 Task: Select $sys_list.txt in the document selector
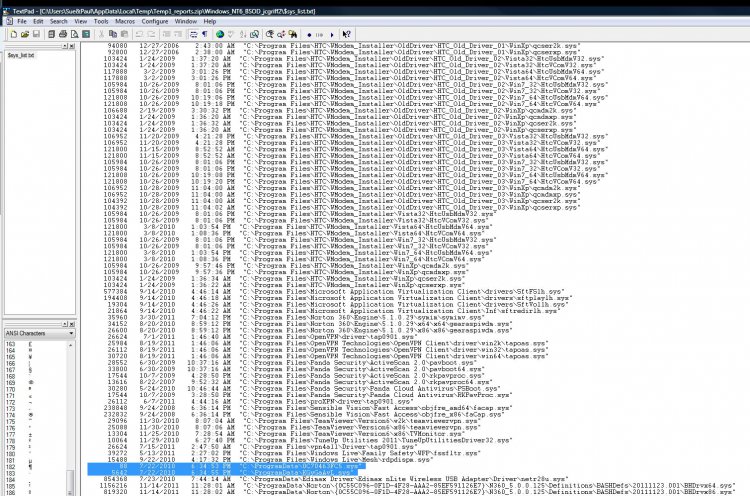[x=21, y=55]
